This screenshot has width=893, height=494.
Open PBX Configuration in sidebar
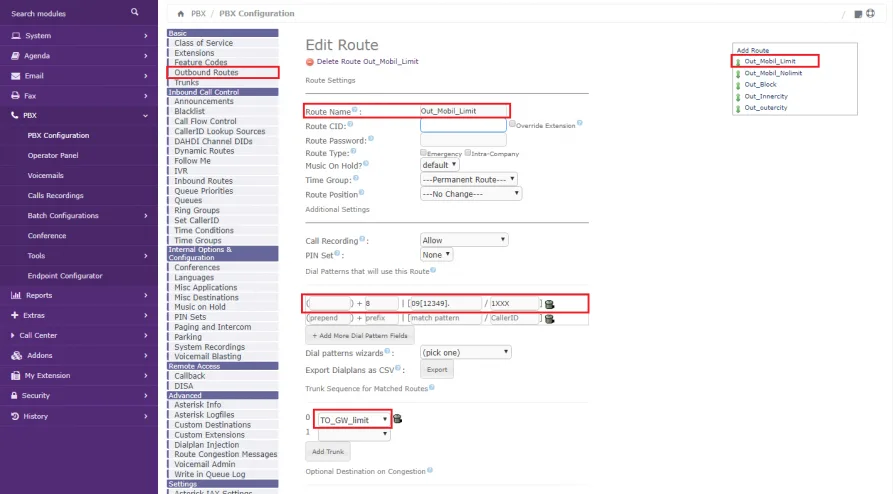click(58, 136)
